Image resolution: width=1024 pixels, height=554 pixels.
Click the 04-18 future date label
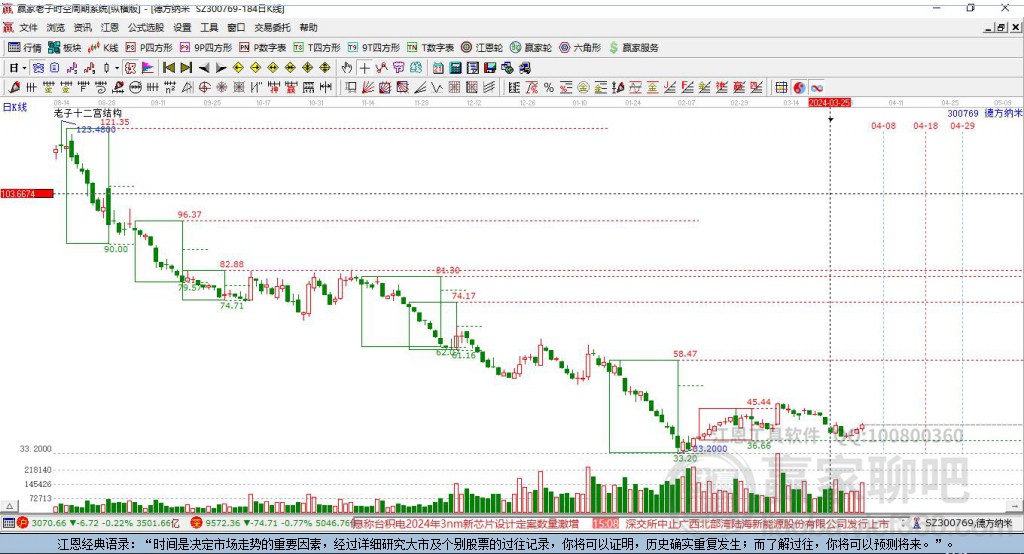925,125
